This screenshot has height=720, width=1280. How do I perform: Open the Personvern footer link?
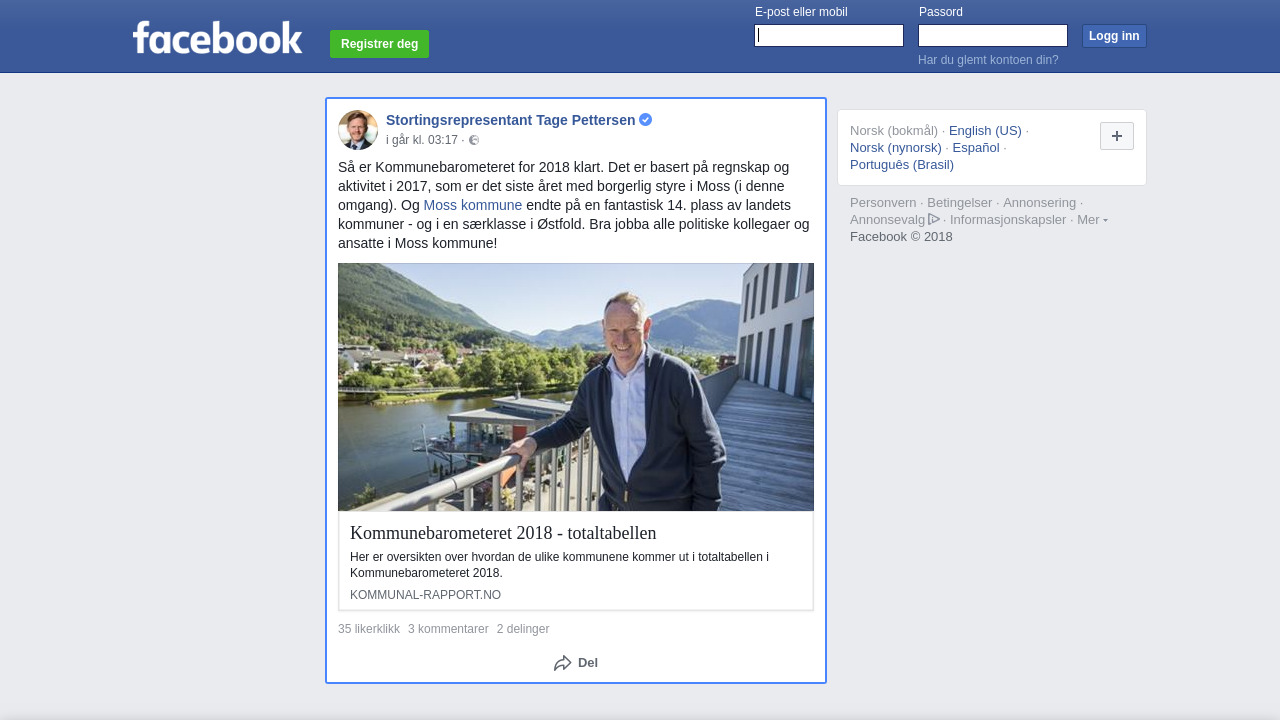[883, 203]
